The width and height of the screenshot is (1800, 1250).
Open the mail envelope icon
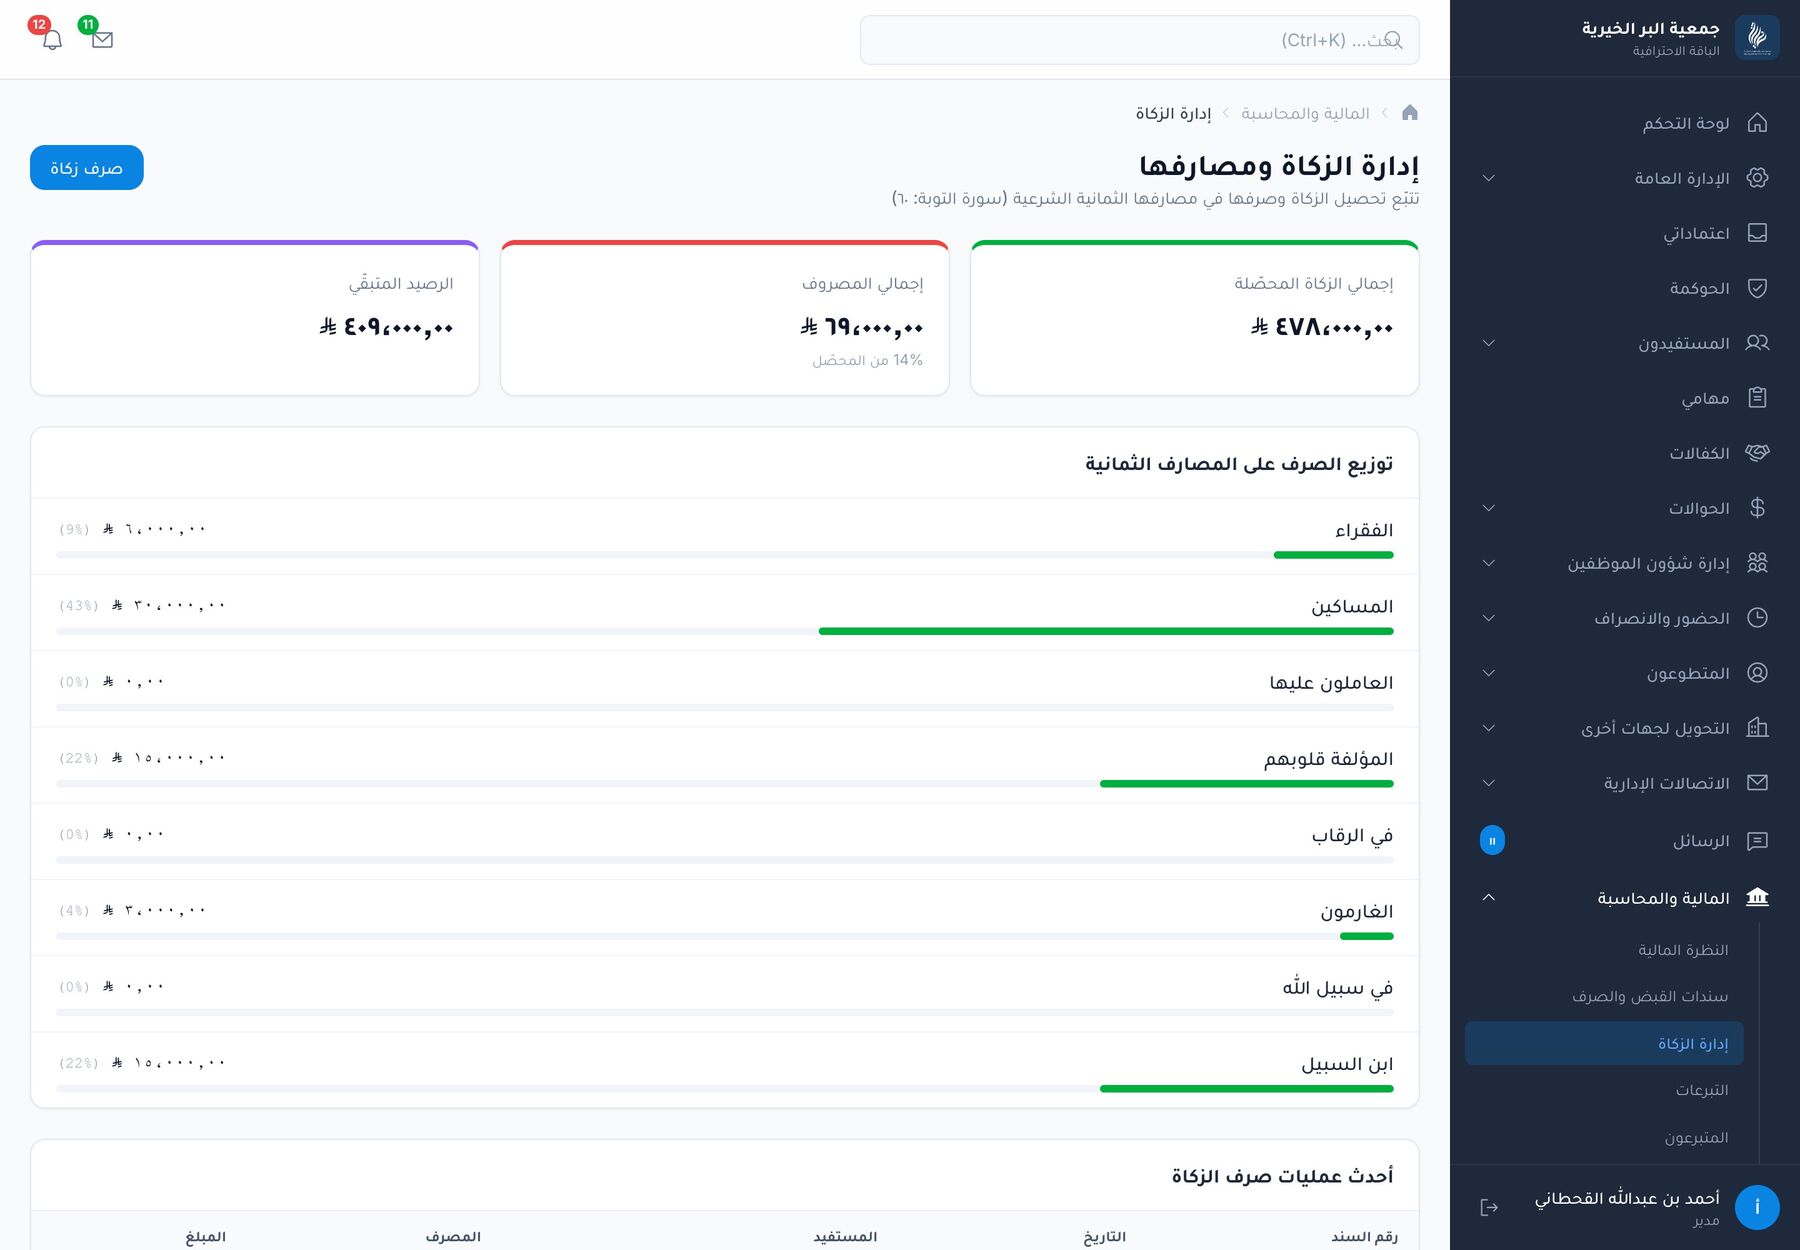[102, 39]
